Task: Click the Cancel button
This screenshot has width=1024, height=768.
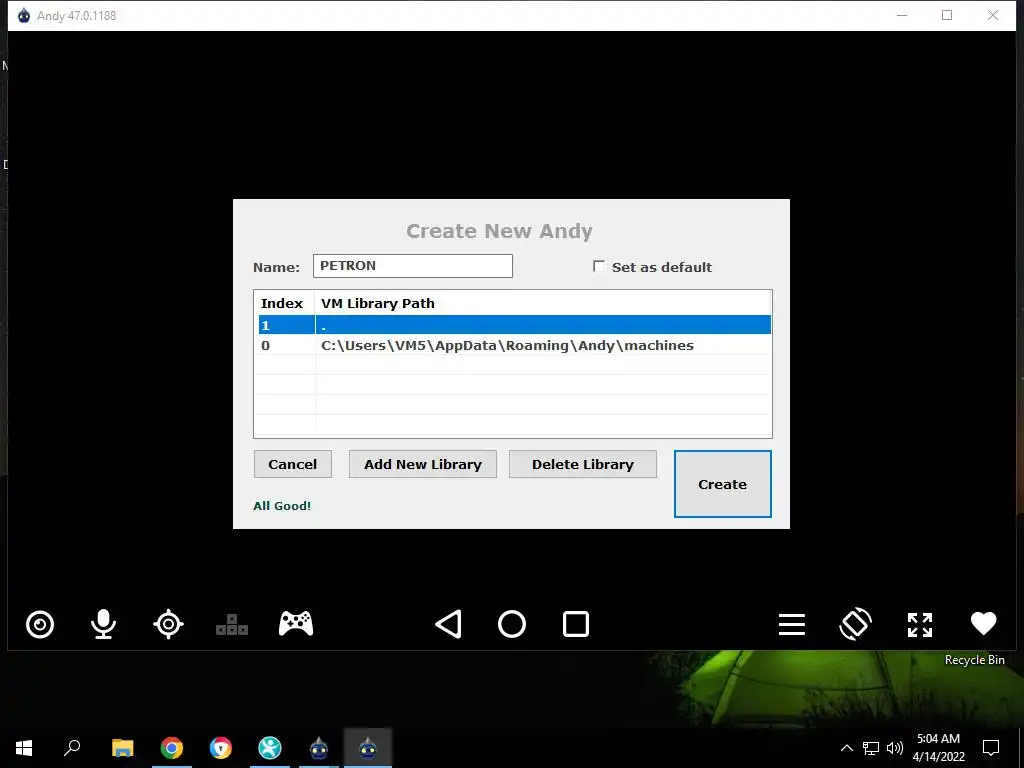Action: pos(293,464)
